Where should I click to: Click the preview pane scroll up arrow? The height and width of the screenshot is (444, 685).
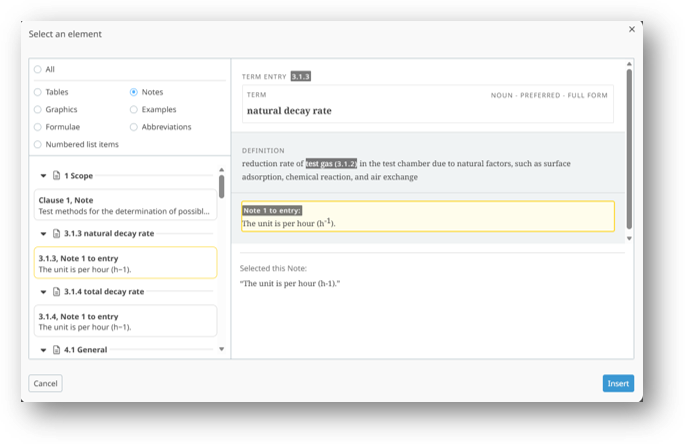pyautogui.click(x=629, y=64)
